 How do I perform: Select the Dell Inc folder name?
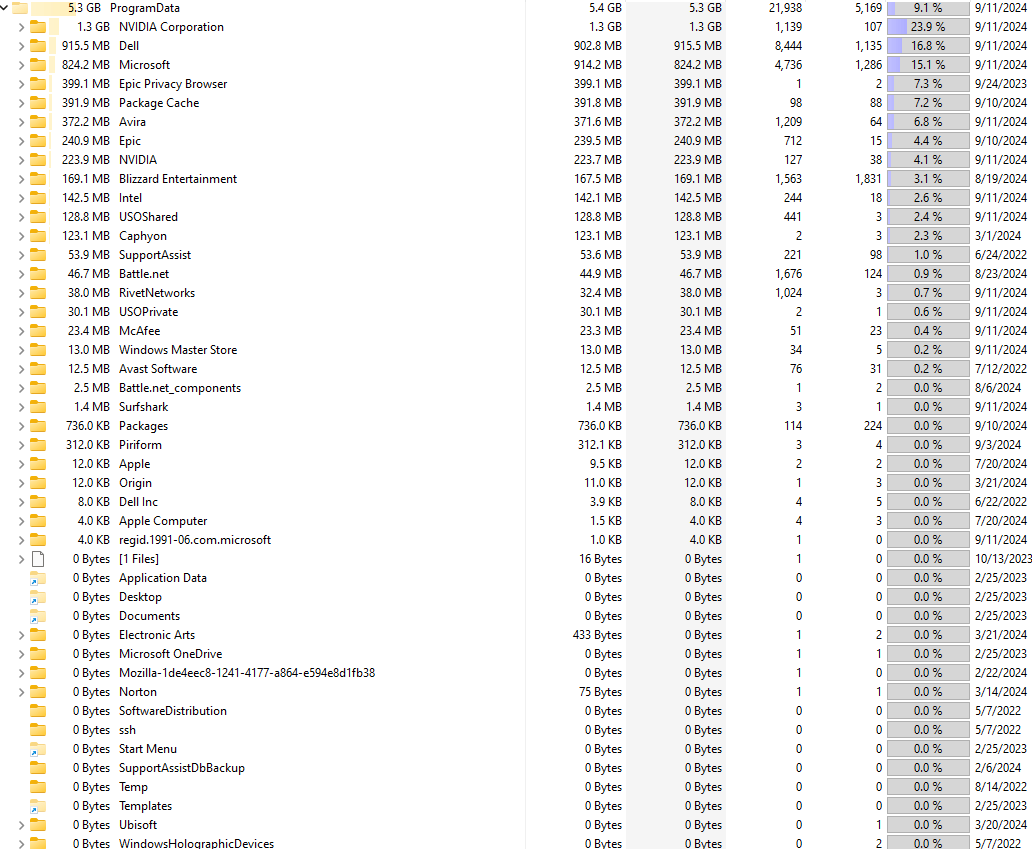tap(138, 502)
